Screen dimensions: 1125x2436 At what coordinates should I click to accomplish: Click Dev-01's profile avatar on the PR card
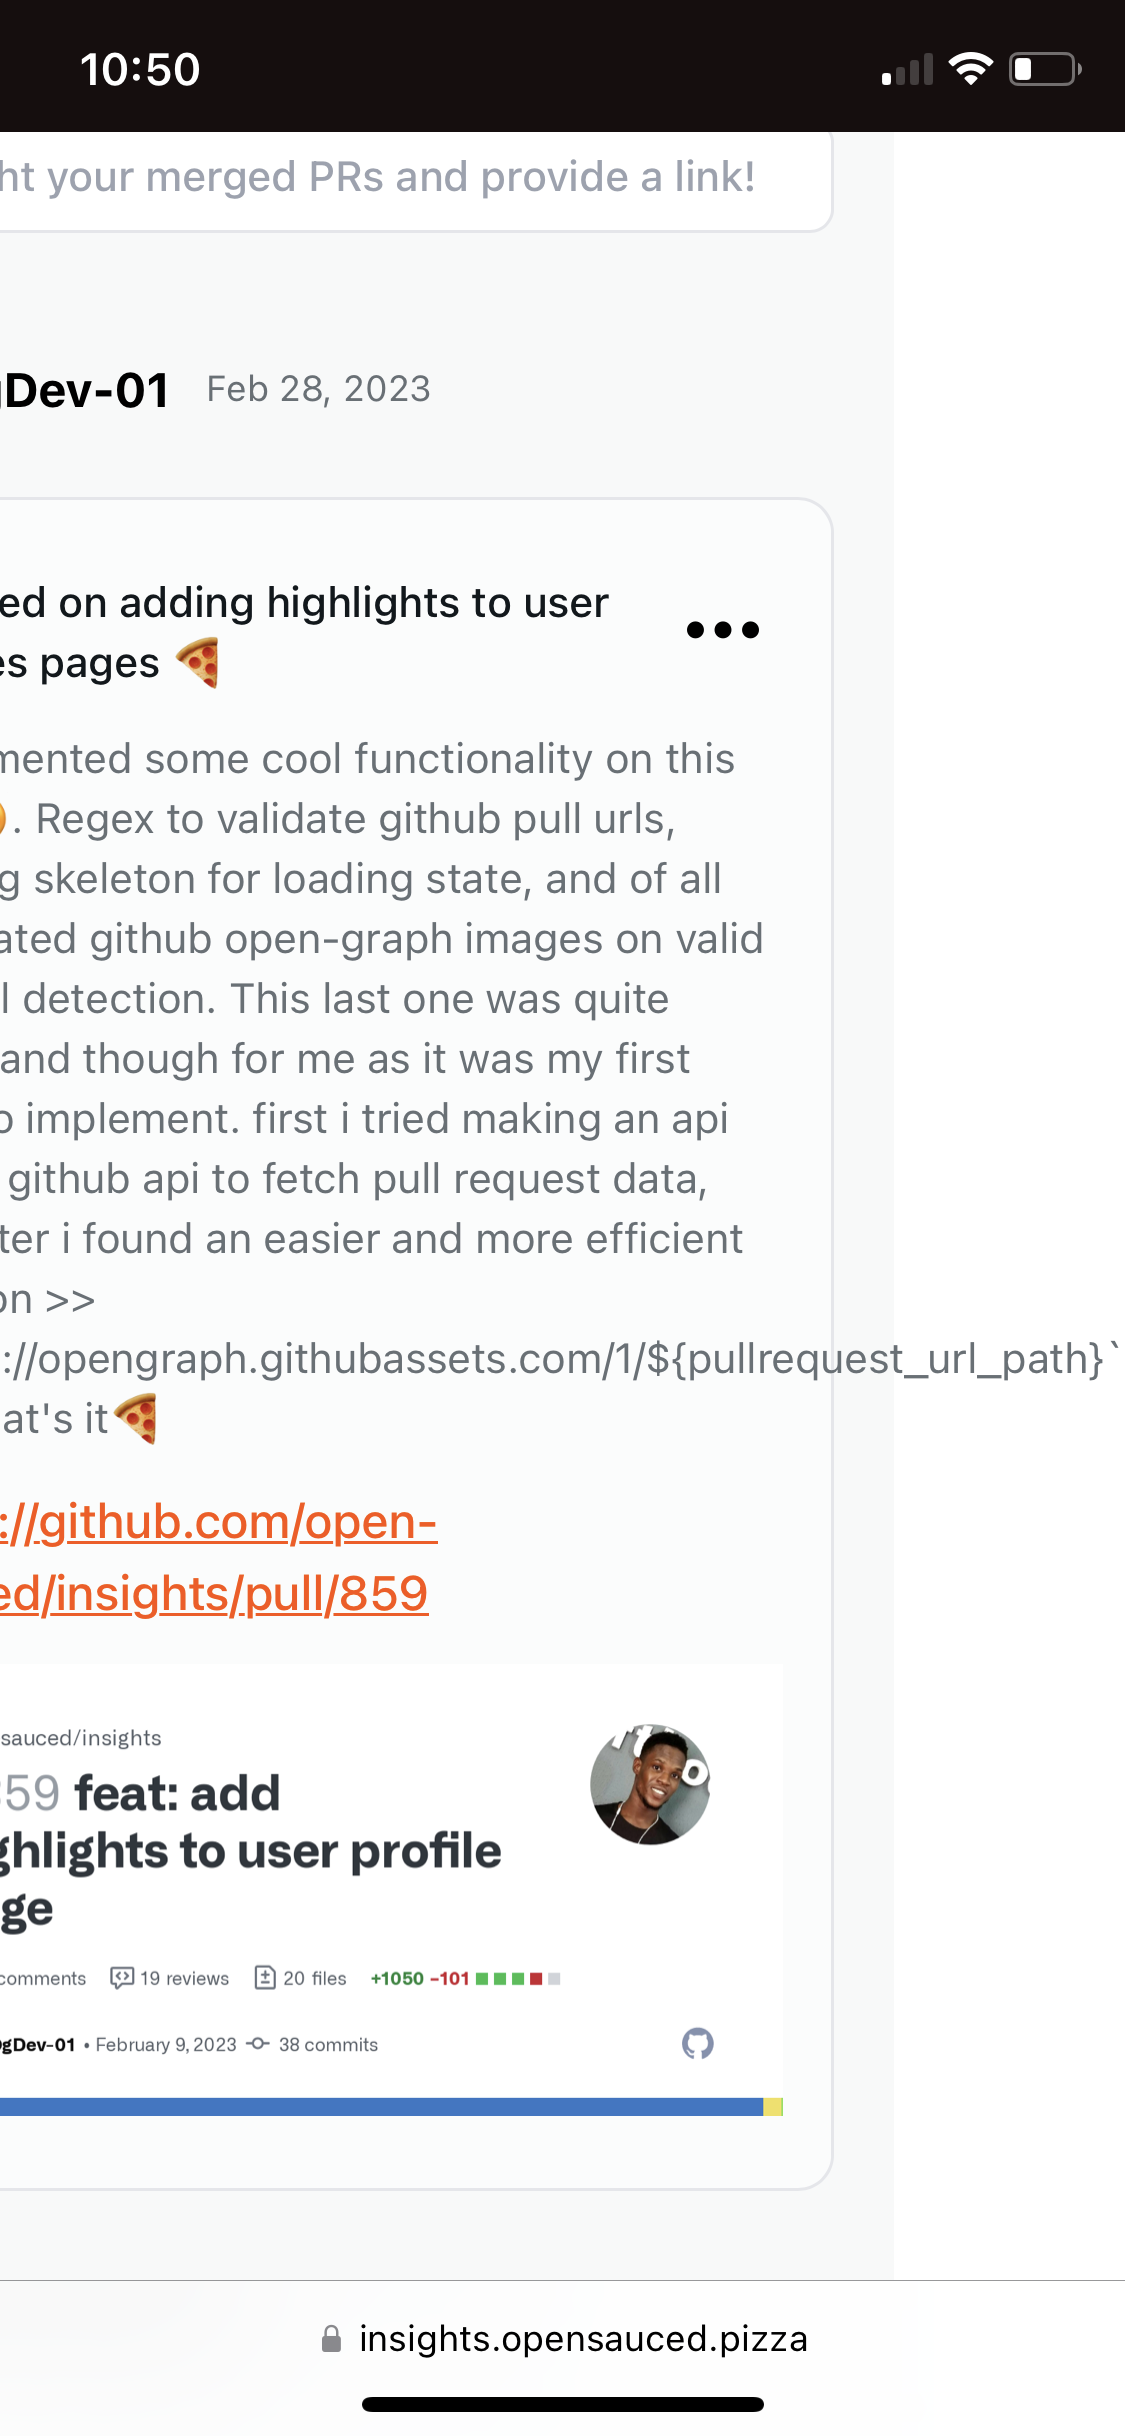[650, 1789]
